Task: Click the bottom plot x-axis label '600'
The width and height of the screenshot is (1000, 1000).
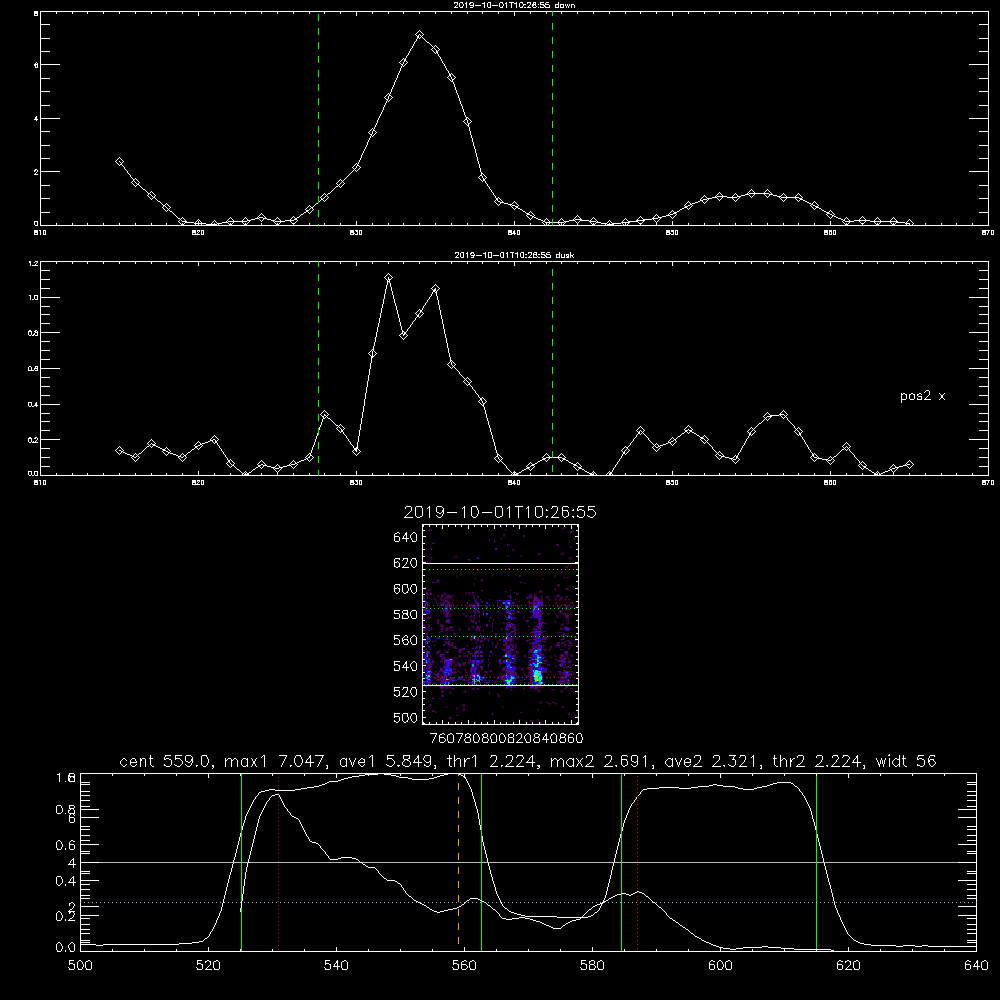Action: tap(721, 966)
